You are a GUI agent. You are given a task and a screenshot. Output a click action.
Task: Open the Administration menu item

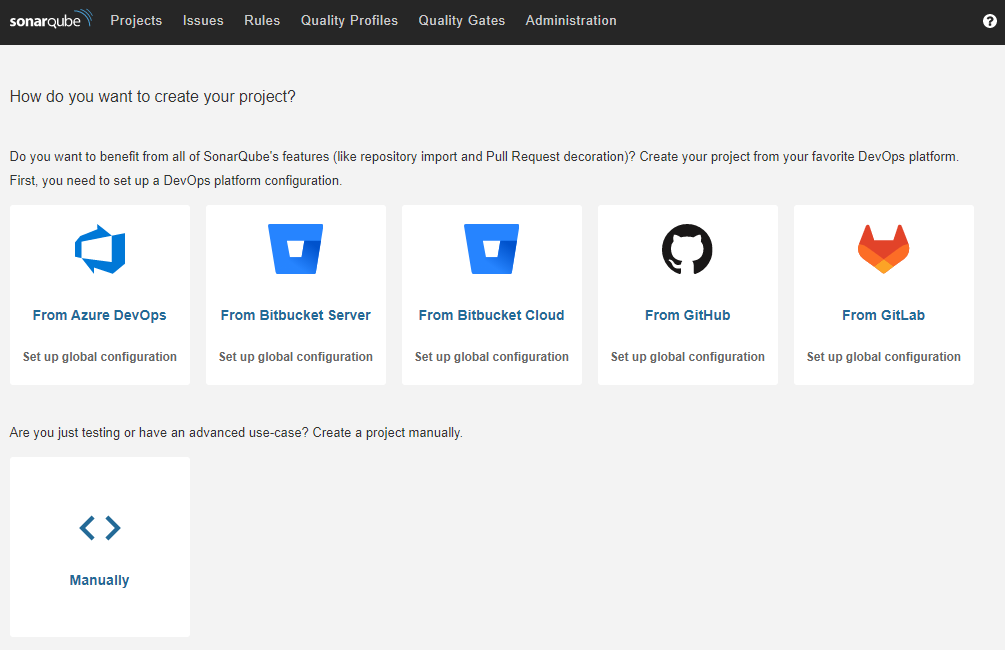[571, 21]
